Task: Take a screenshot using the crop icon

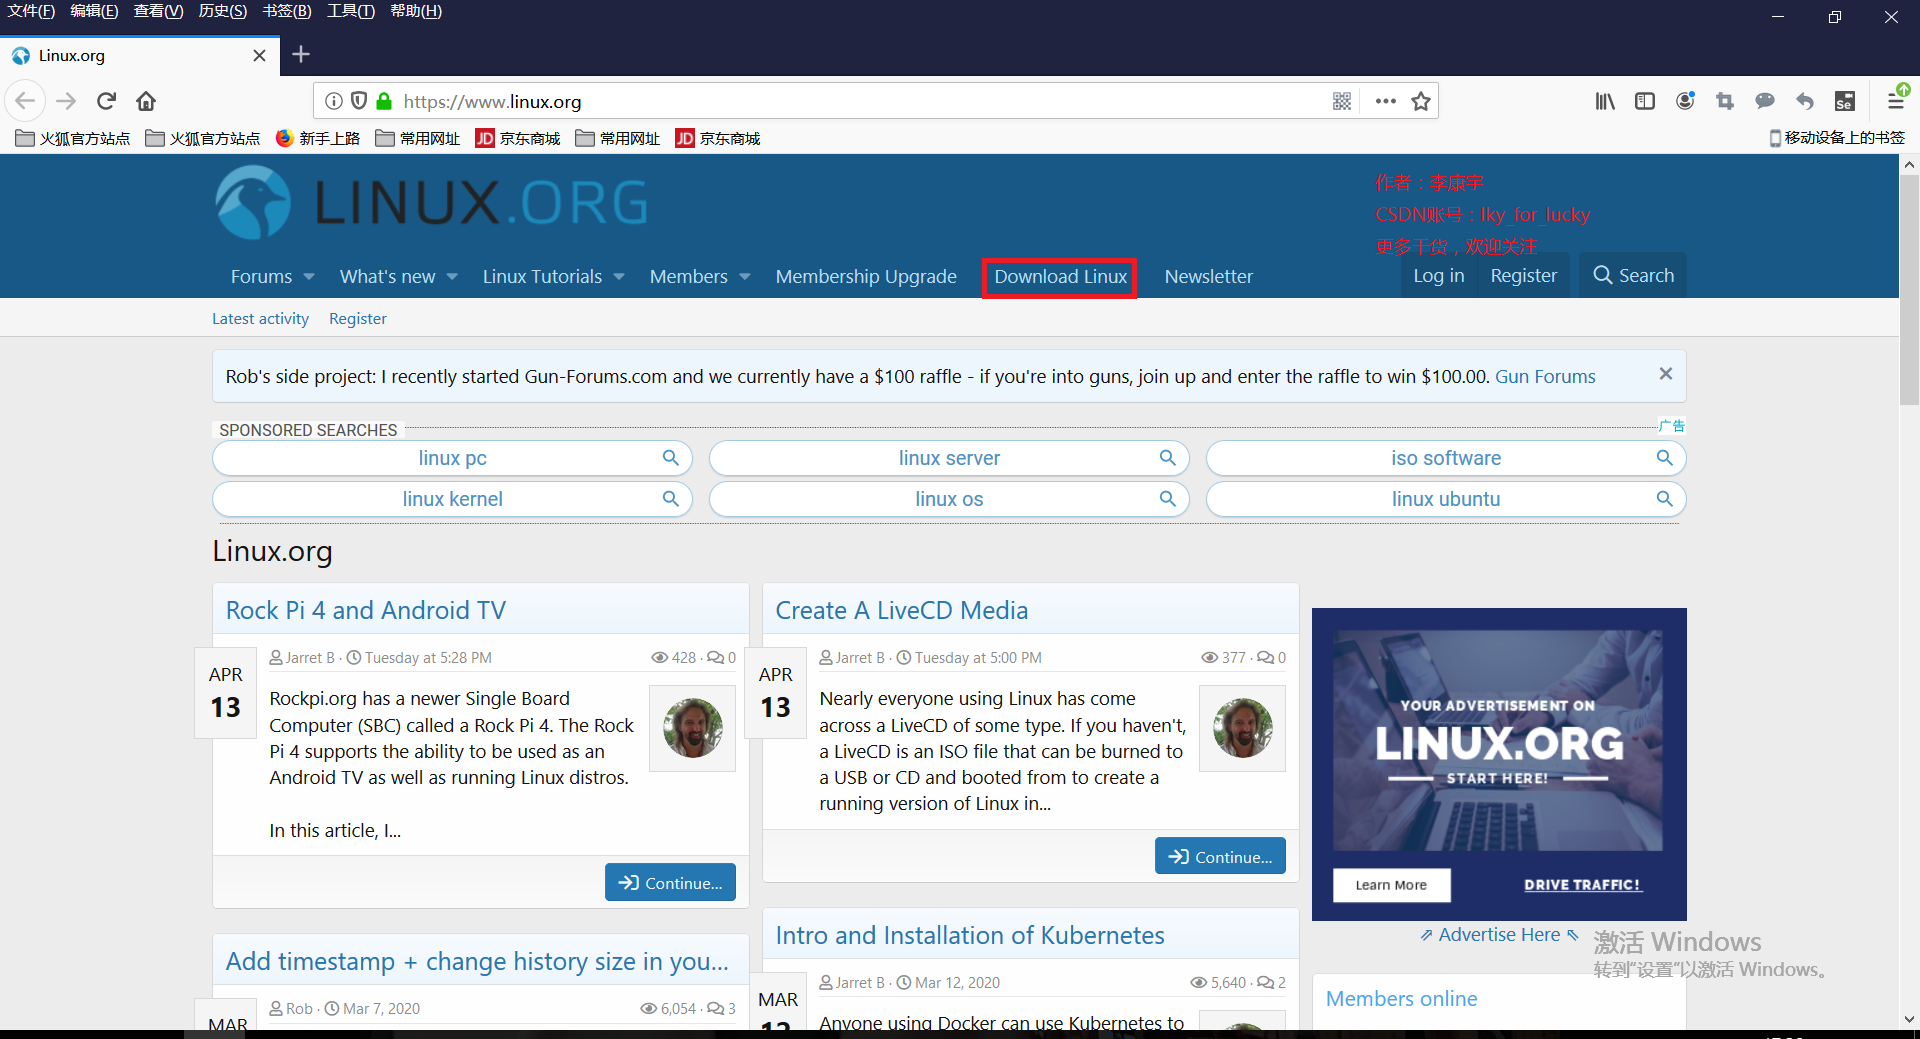Action: 1725,101
